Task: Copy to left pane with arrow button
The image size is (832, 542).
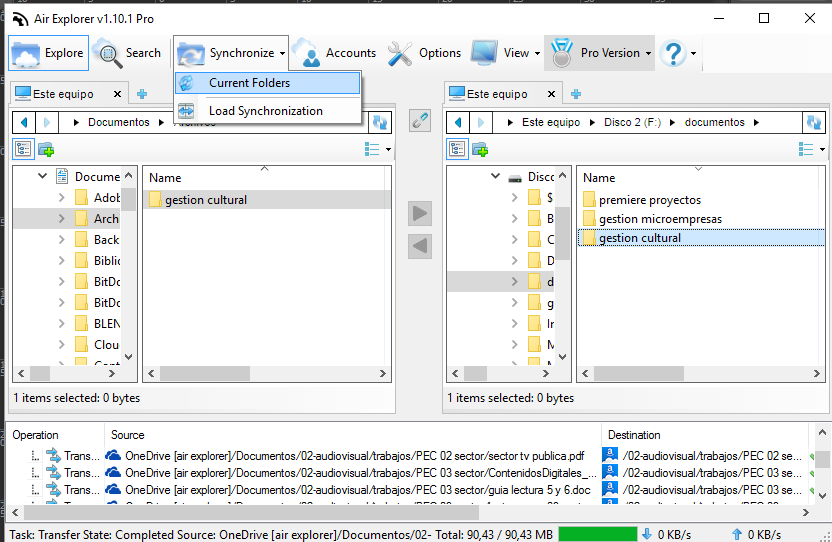Action: click(x=420, y=245)
